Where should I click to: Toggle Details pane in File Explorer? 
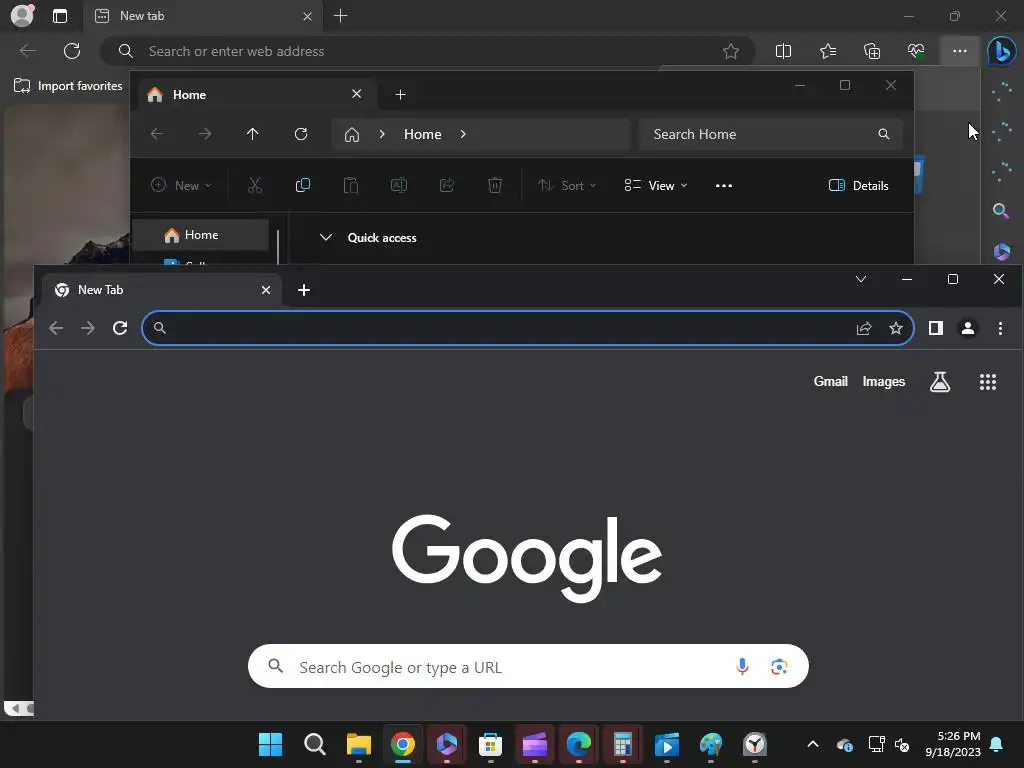tap(858, 185)
